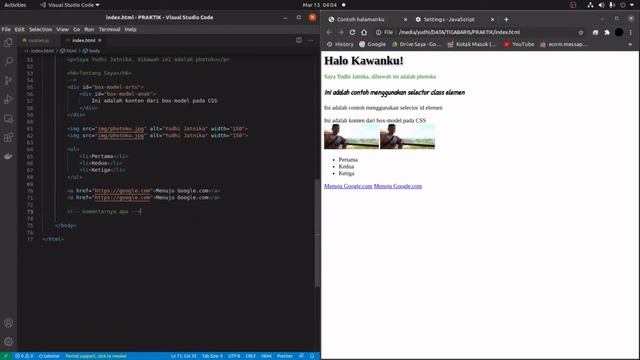Click the UTF-8 encoding status bar entry
The height and width of the screenshot is (360, 640).
(x=234, y=356)
